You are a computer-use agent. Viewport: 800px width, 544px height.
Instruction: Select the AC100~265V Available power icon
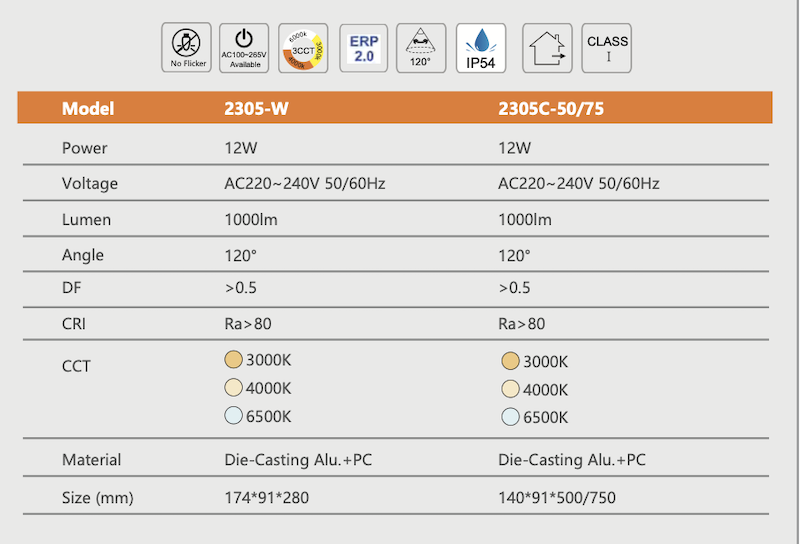click(244, 48)
